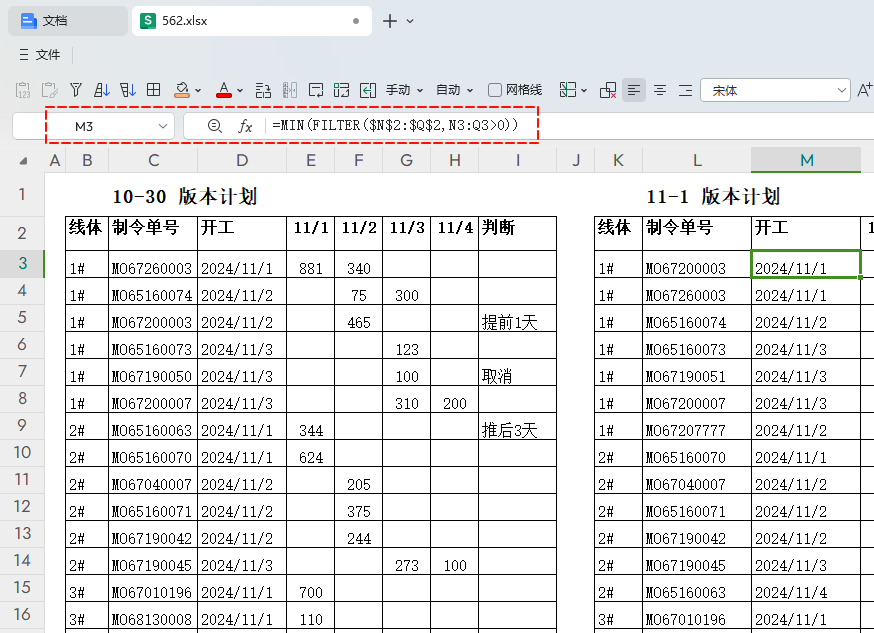Select column C header
The height and width of the screenshot is (633, 874).
coord(153,160)
